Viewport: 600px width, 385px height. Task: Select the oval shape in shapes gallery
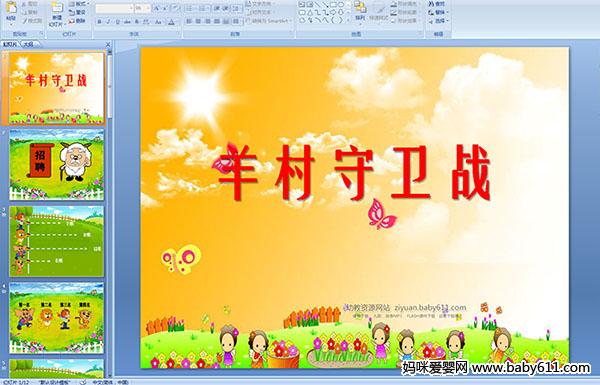[341, 5]
